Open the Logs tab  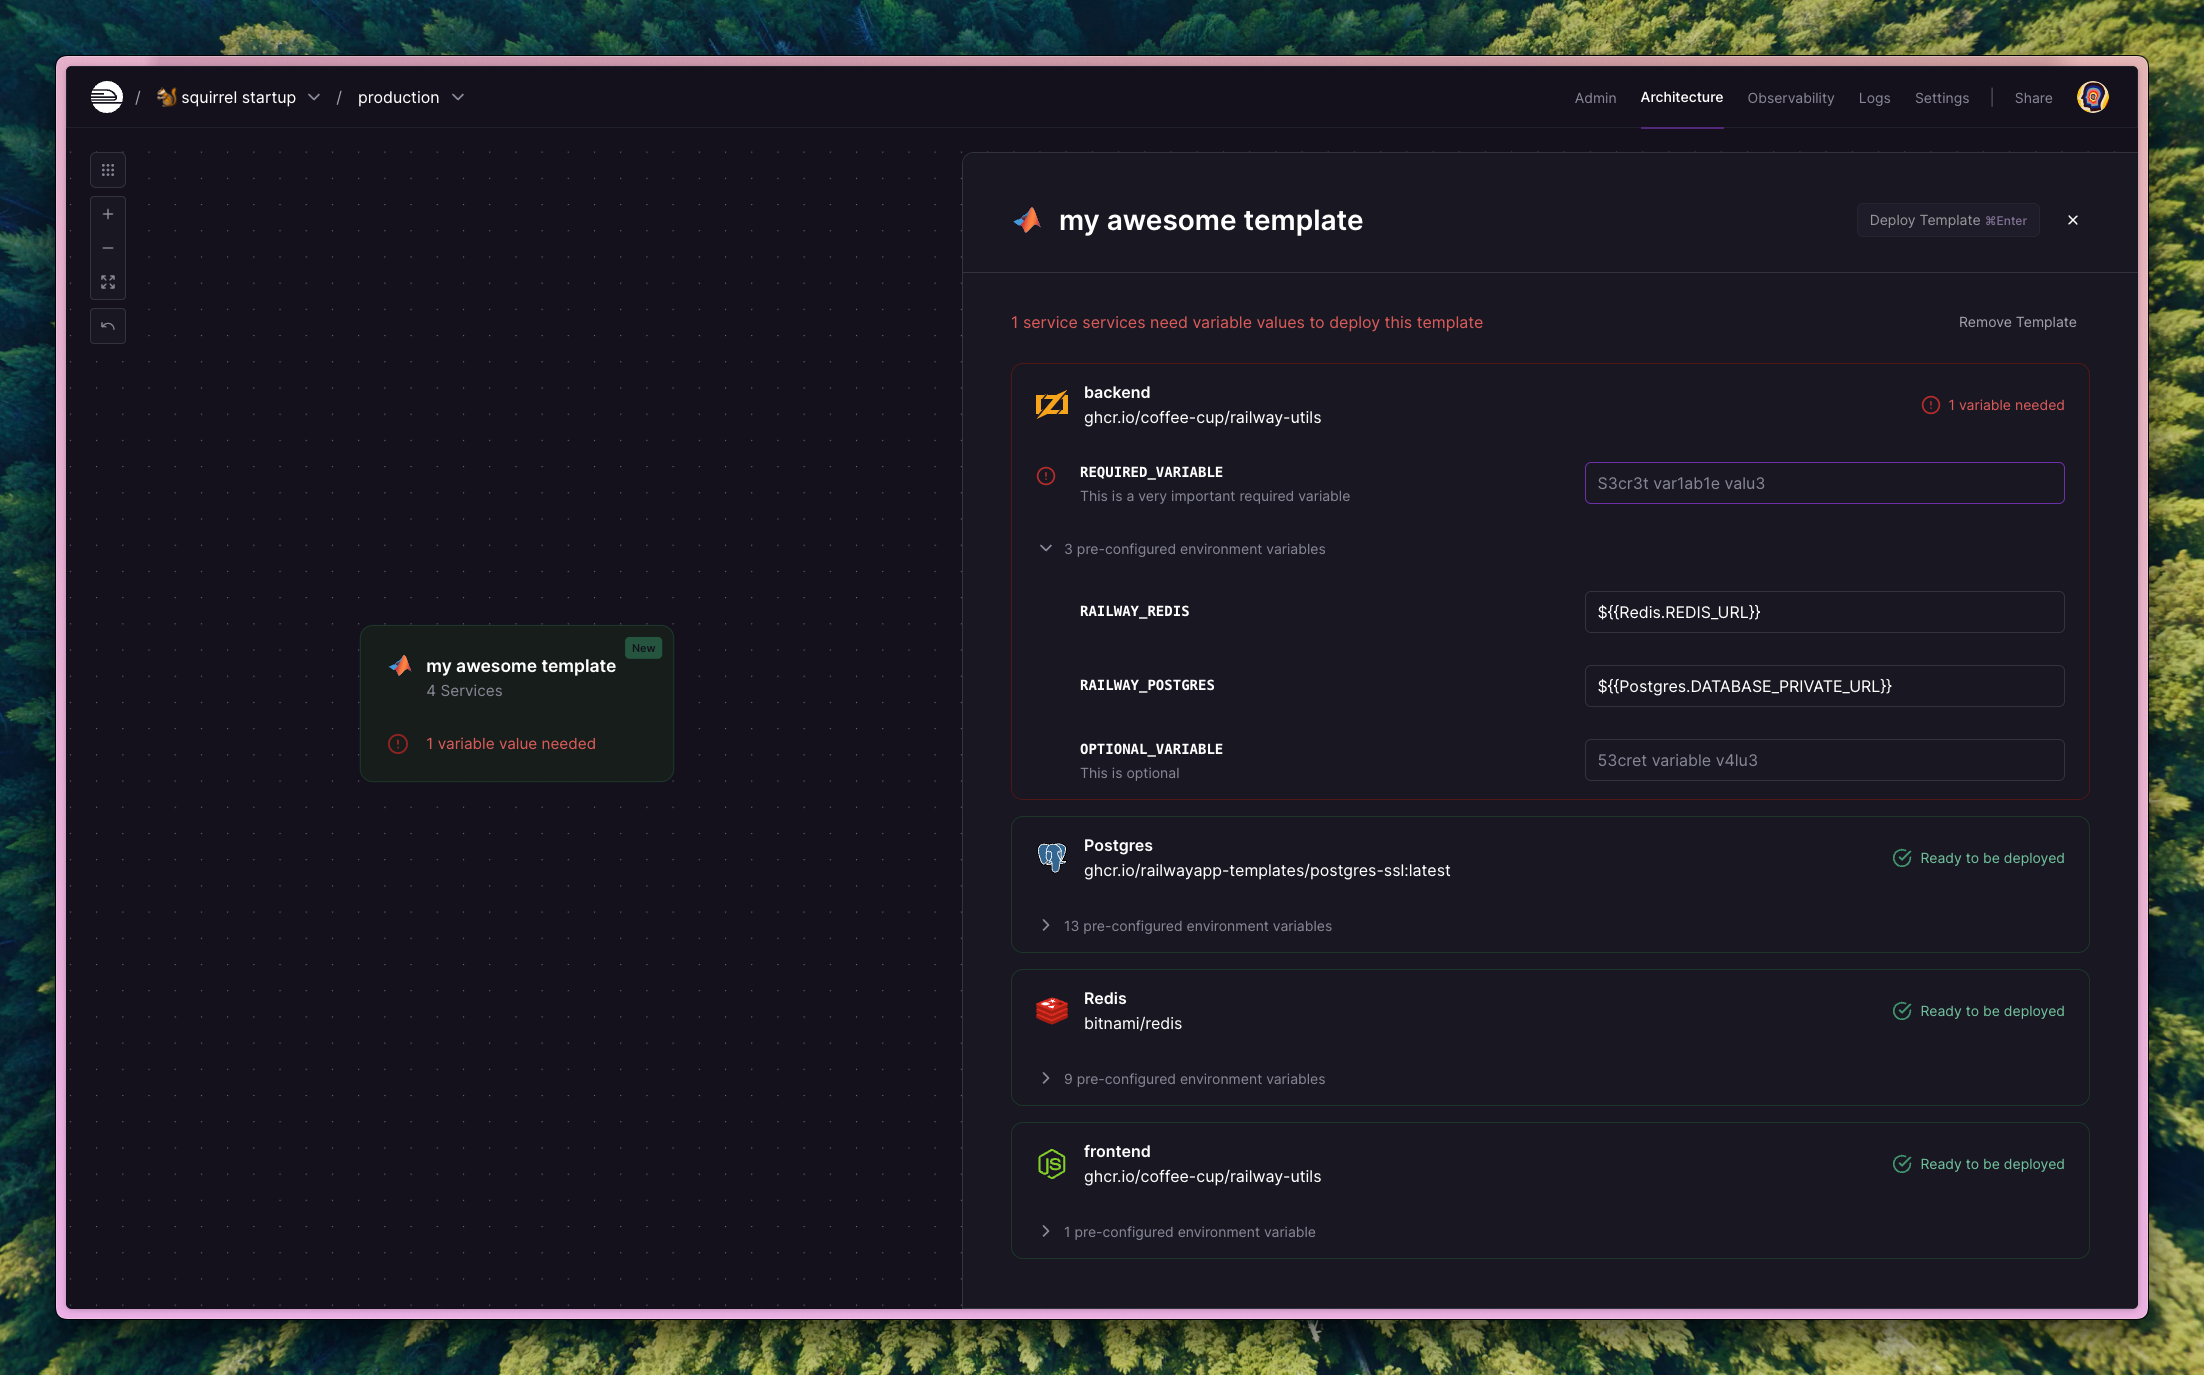point(1874,97)
